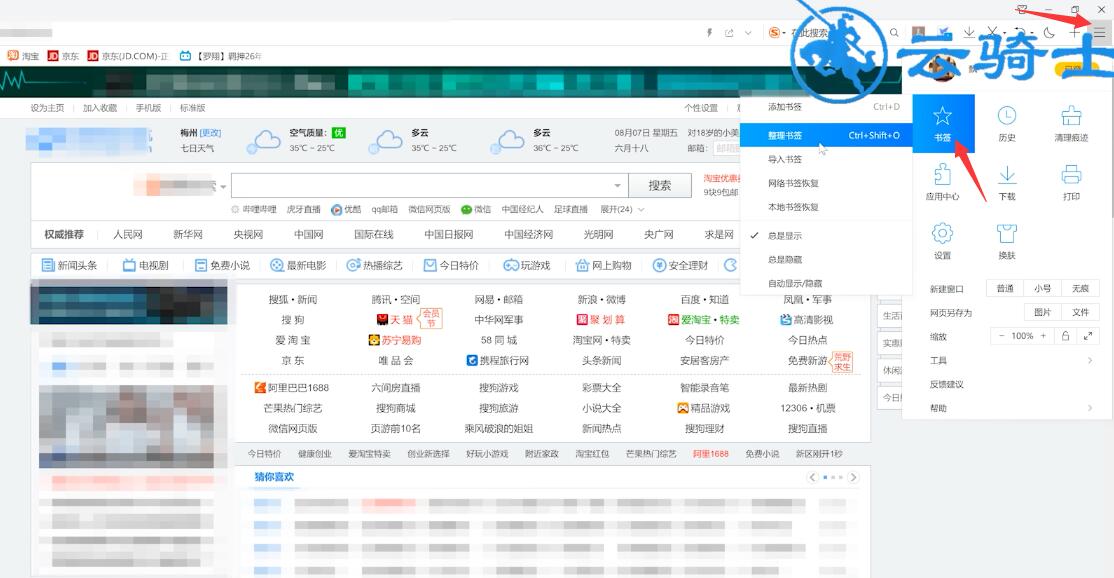Toggle night mode moon icon
Image resolution: width=1114 pixels, height=578 pixels.
click(1049, 33)
